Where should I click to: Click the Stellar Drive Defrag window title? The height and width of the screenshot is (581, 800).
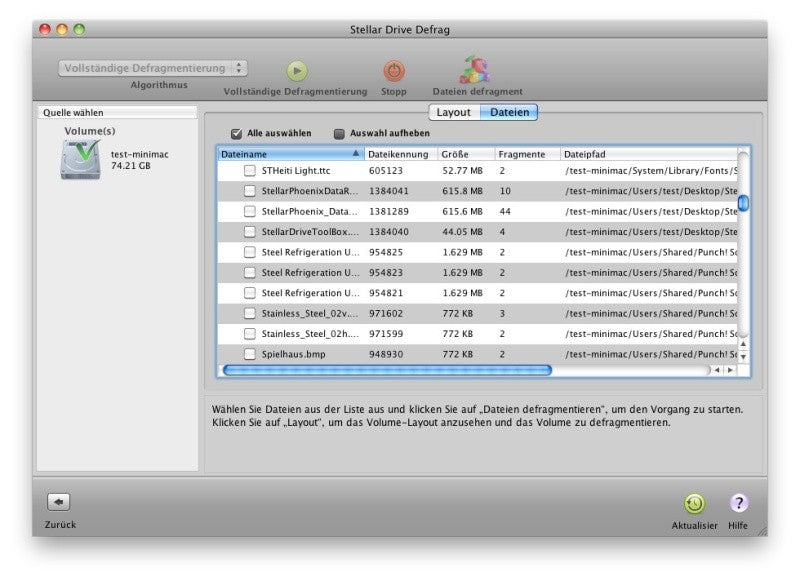(399, 30)
